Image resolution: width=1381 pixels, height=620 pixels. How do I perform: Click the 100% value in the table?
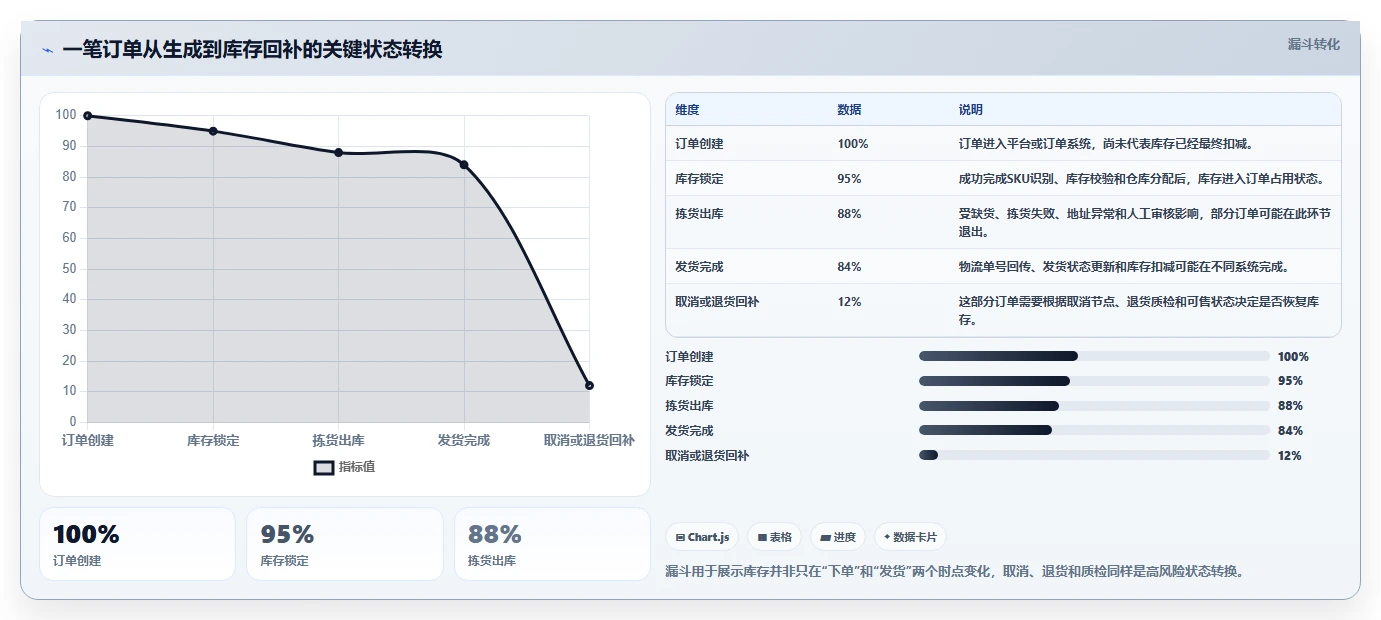(853, 144)
